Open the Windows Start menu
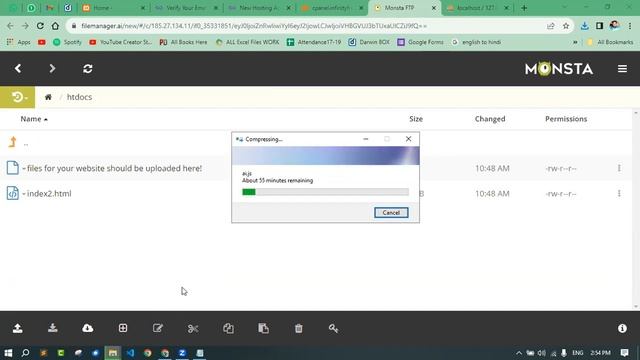 8,353
